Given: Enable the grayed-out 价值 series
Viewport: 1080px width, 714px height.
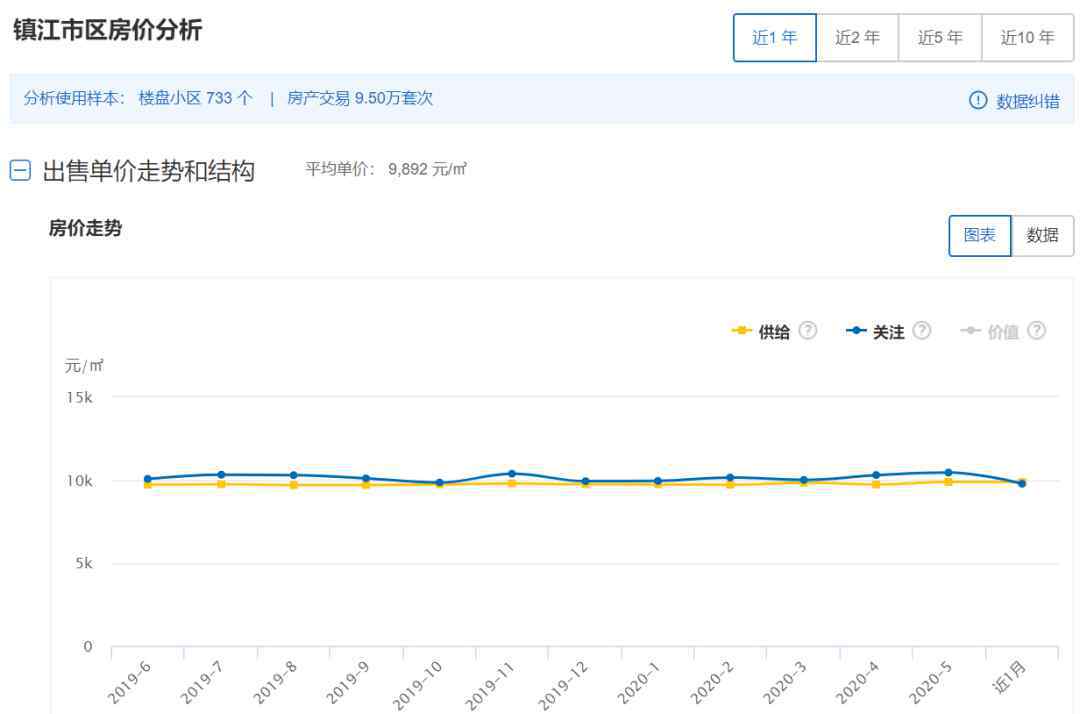Looking at the screenshot, I should [x=1002, y=332].
